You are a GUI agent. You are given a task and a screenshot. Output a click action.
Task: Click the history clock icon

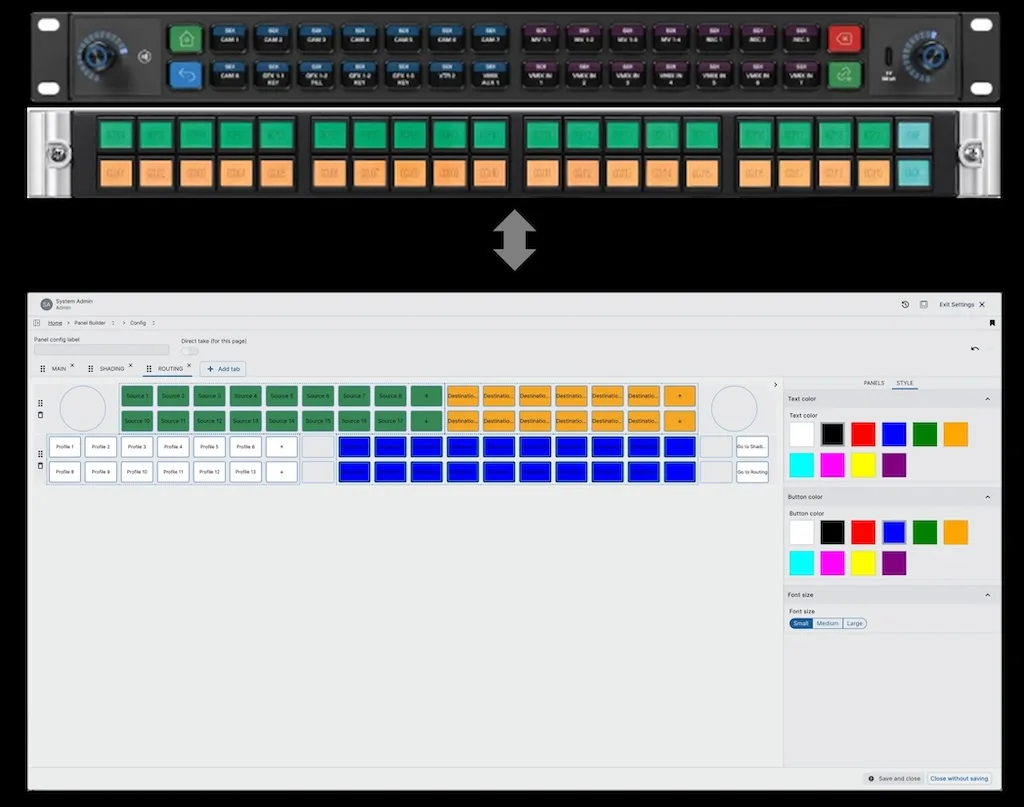point(905,304)
